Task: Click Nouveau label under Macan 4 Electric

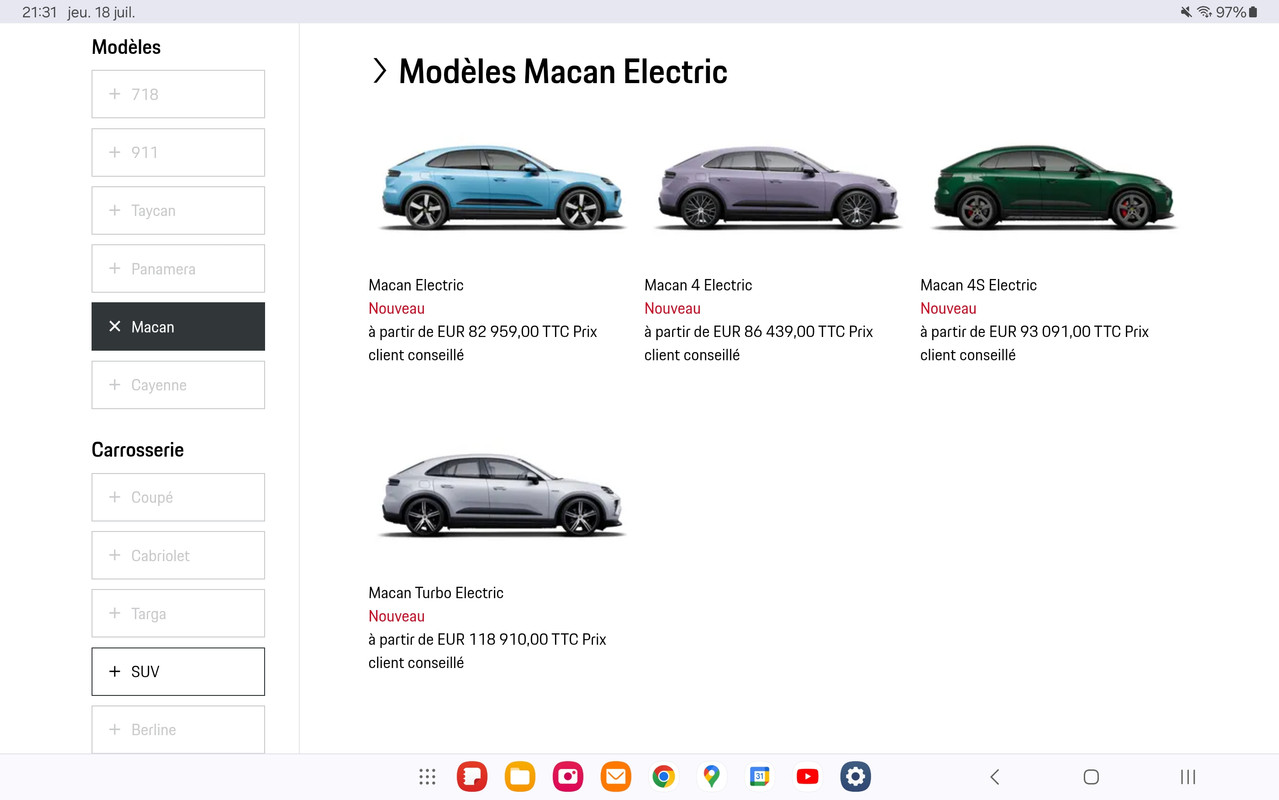Action: (x=672, y=309)
